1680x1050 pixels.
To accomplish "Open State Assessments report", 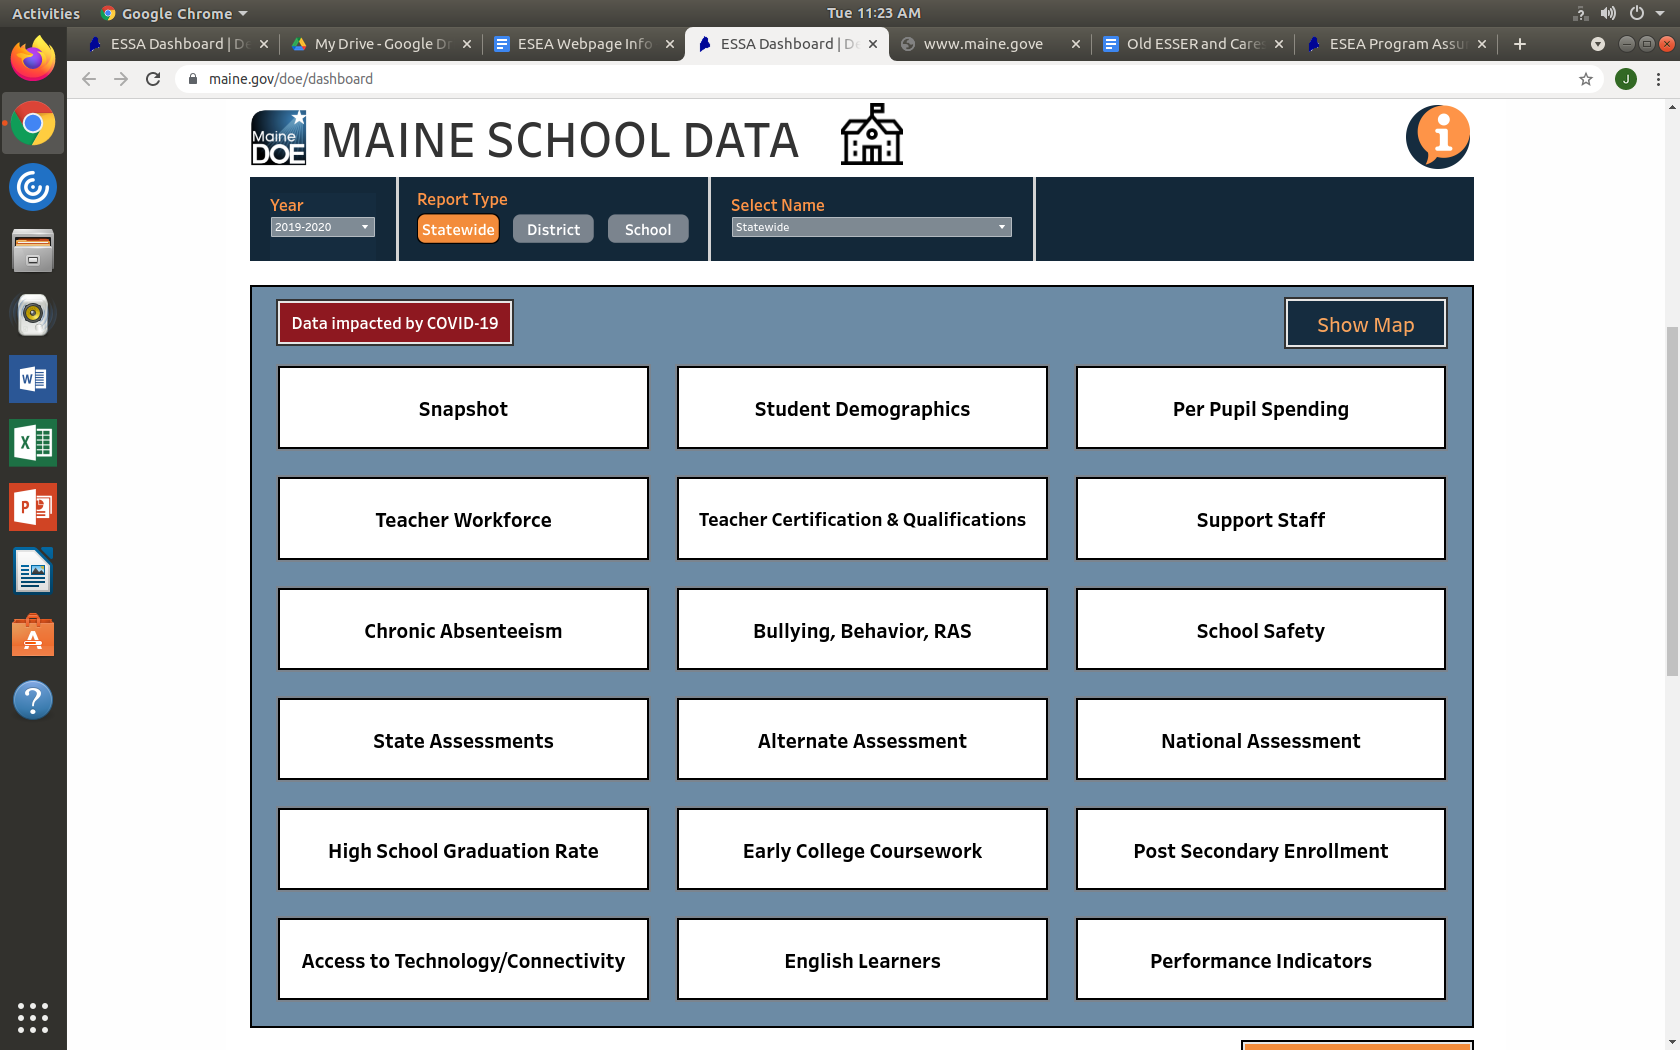I will [x=463, y=740].
